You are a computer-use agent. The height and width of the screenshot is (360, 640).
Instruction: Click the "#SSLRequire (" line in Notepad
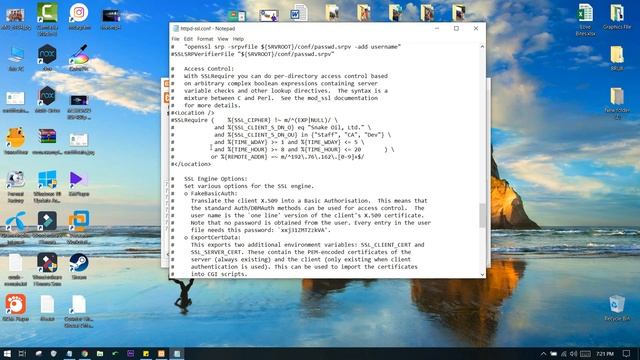pyautogui.click(x=255, y=120)
